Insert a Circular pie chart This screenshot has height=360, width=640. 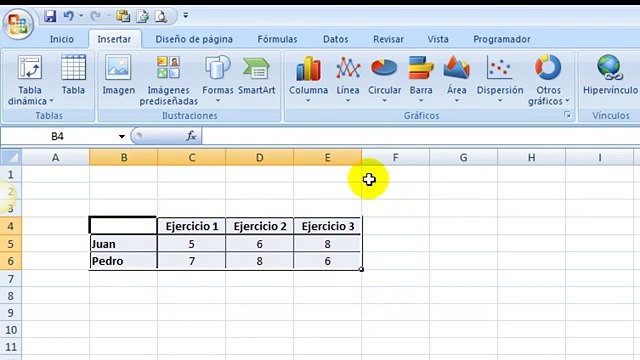coord(384,79)
